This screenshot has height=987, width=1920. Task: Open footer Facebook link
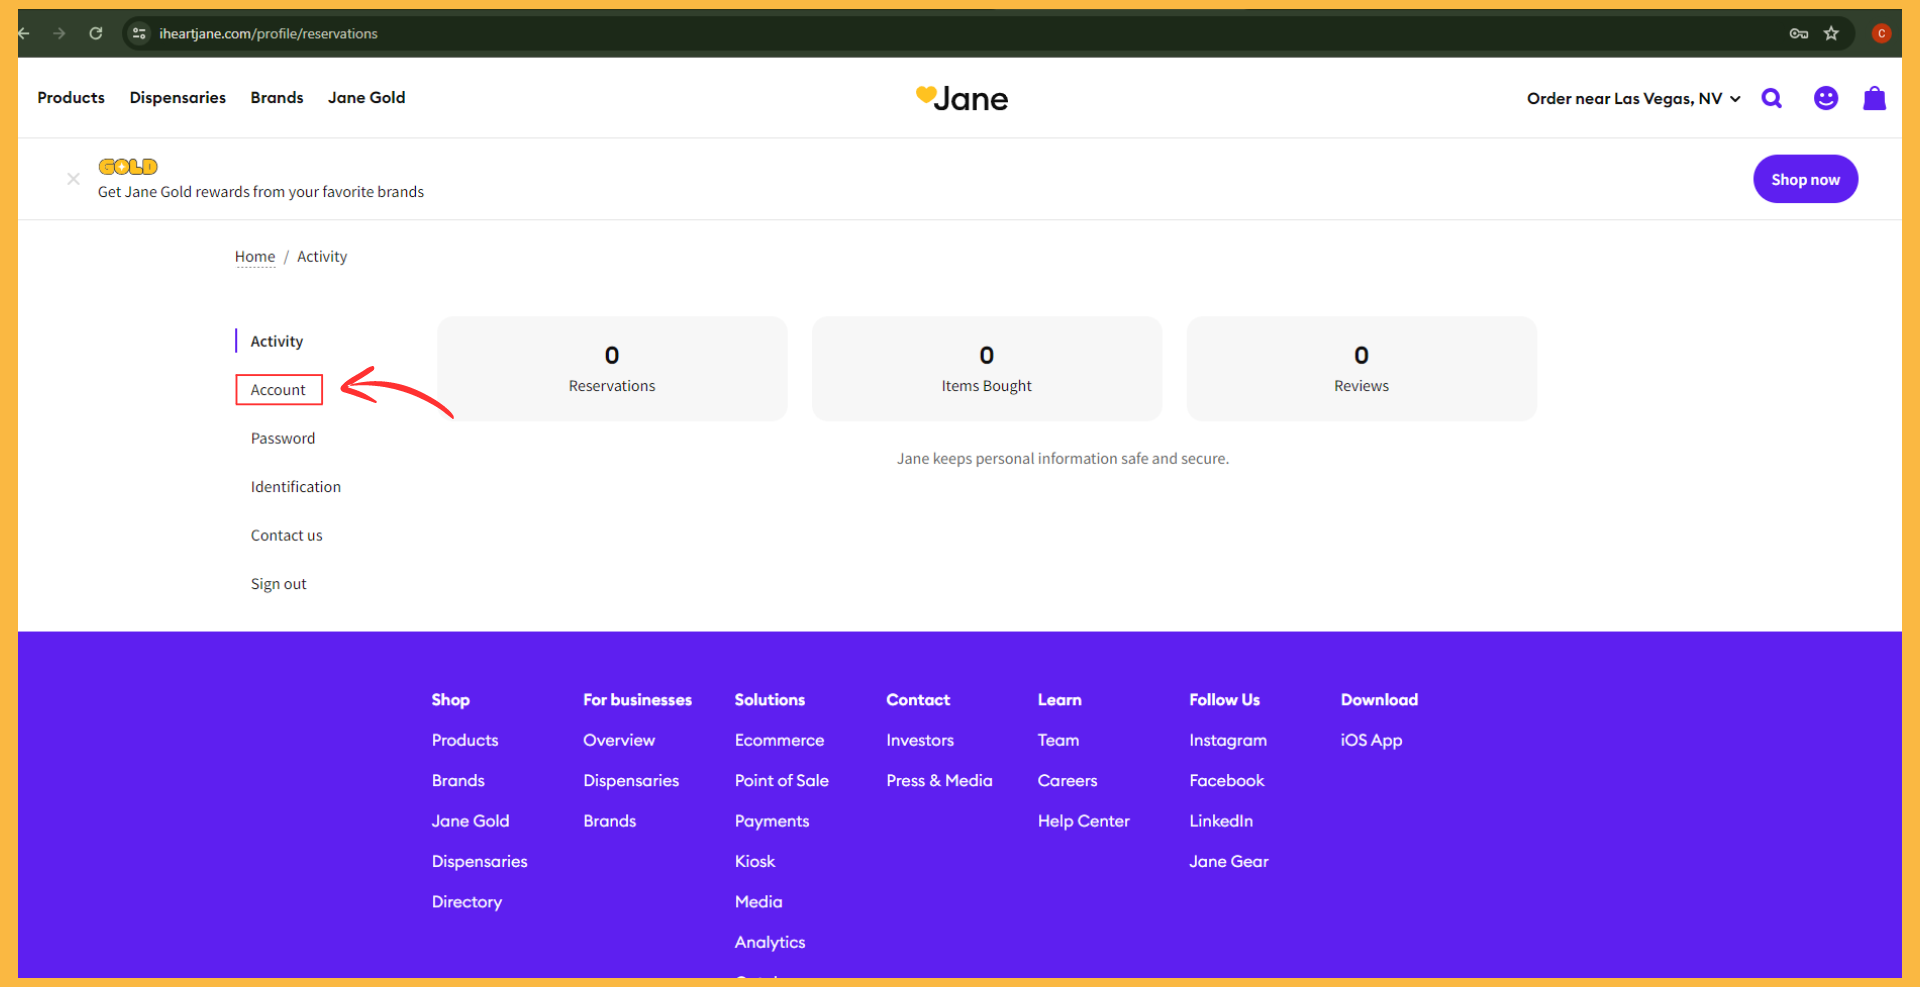coord(1227,781)
